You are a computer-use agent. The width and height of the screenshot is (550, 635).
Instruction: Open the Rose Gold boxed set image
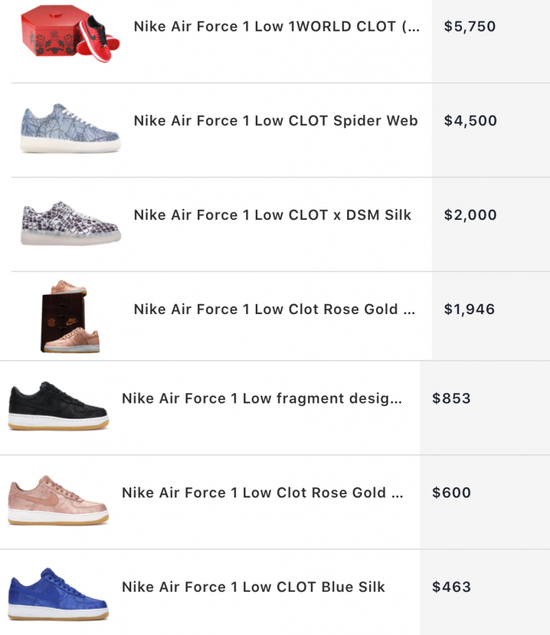tap(70, 316)
